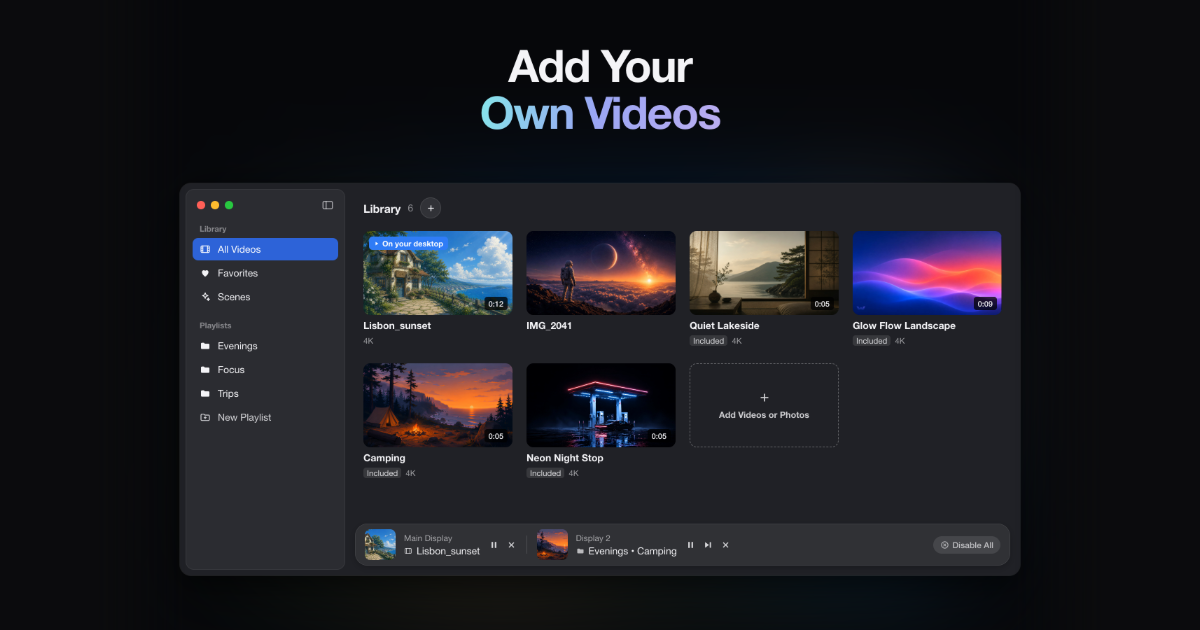Select the Glow Flow Landscape thumbnail
1200x630 pixels.
927,273
